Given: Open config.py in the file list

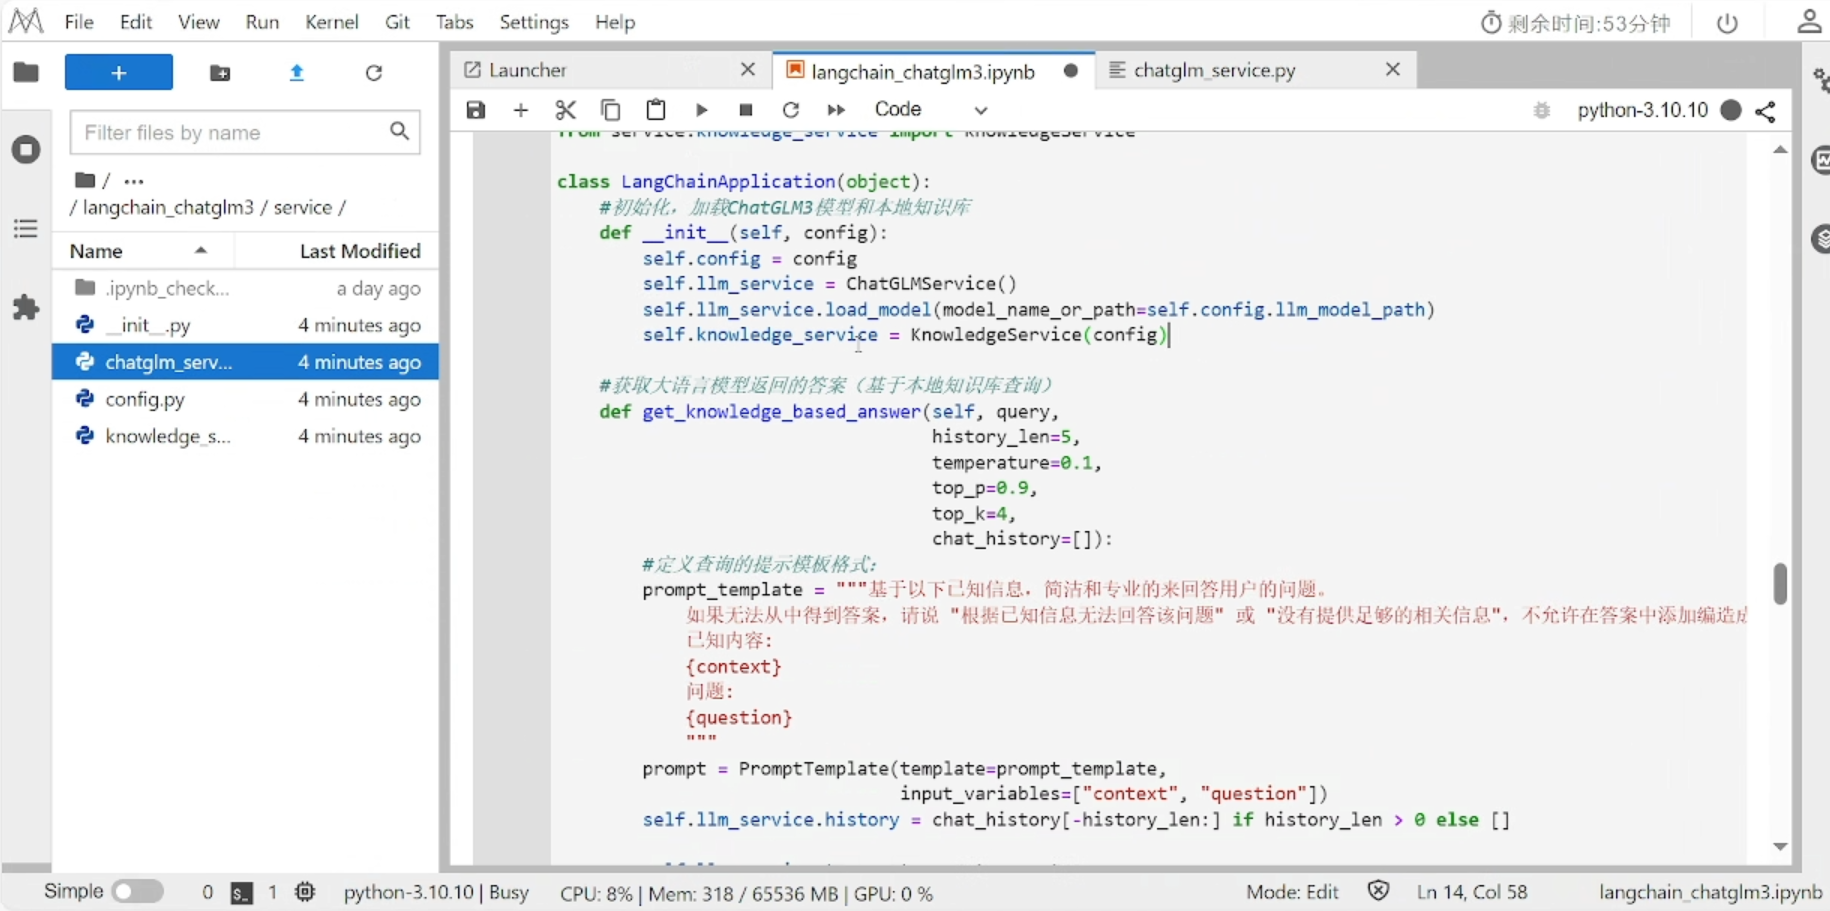Looking at the screenshot, I should pos(145,399).
